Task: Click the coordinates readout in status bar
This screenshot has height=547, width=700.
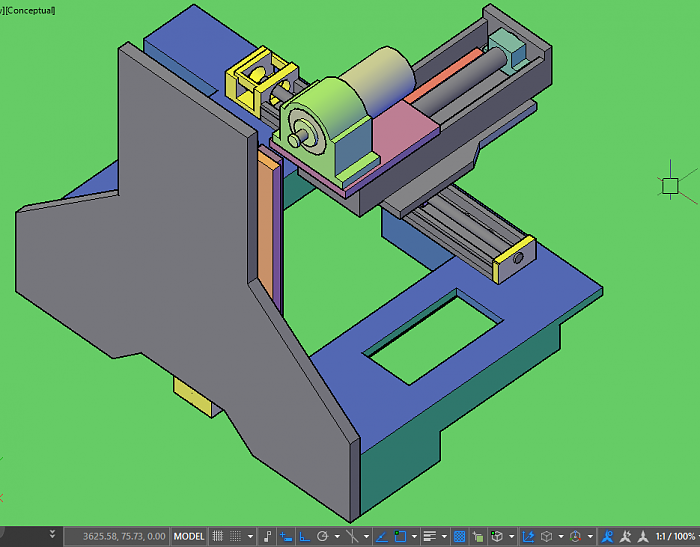Action: tap(124, 536)
